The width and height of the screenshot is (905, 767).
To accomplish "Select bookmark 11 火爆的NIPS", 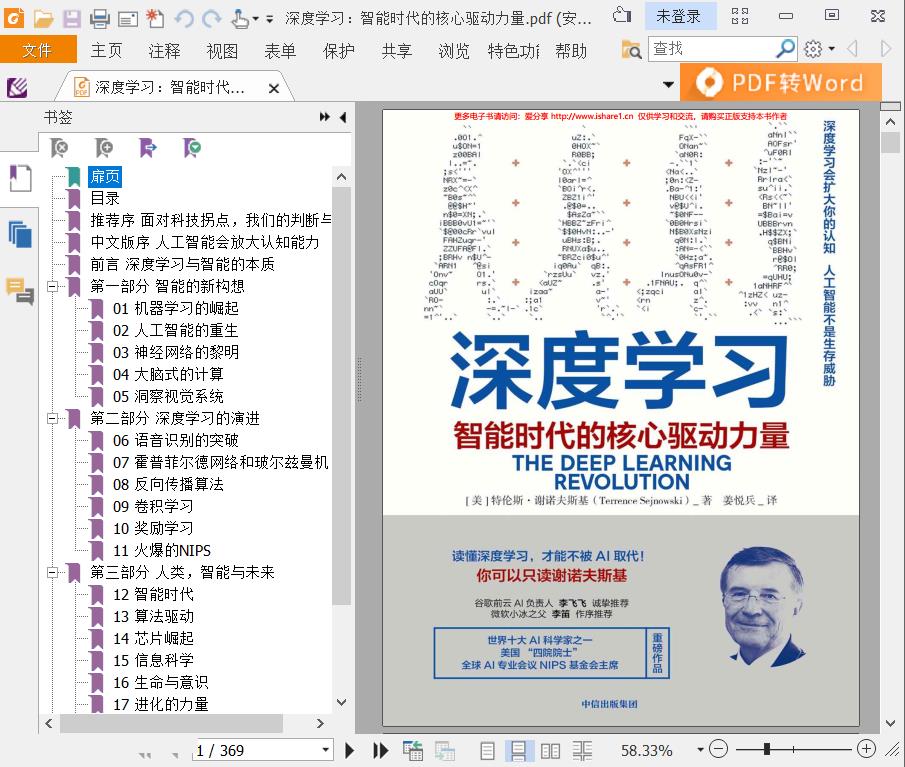I will click(x=162, y=551).
